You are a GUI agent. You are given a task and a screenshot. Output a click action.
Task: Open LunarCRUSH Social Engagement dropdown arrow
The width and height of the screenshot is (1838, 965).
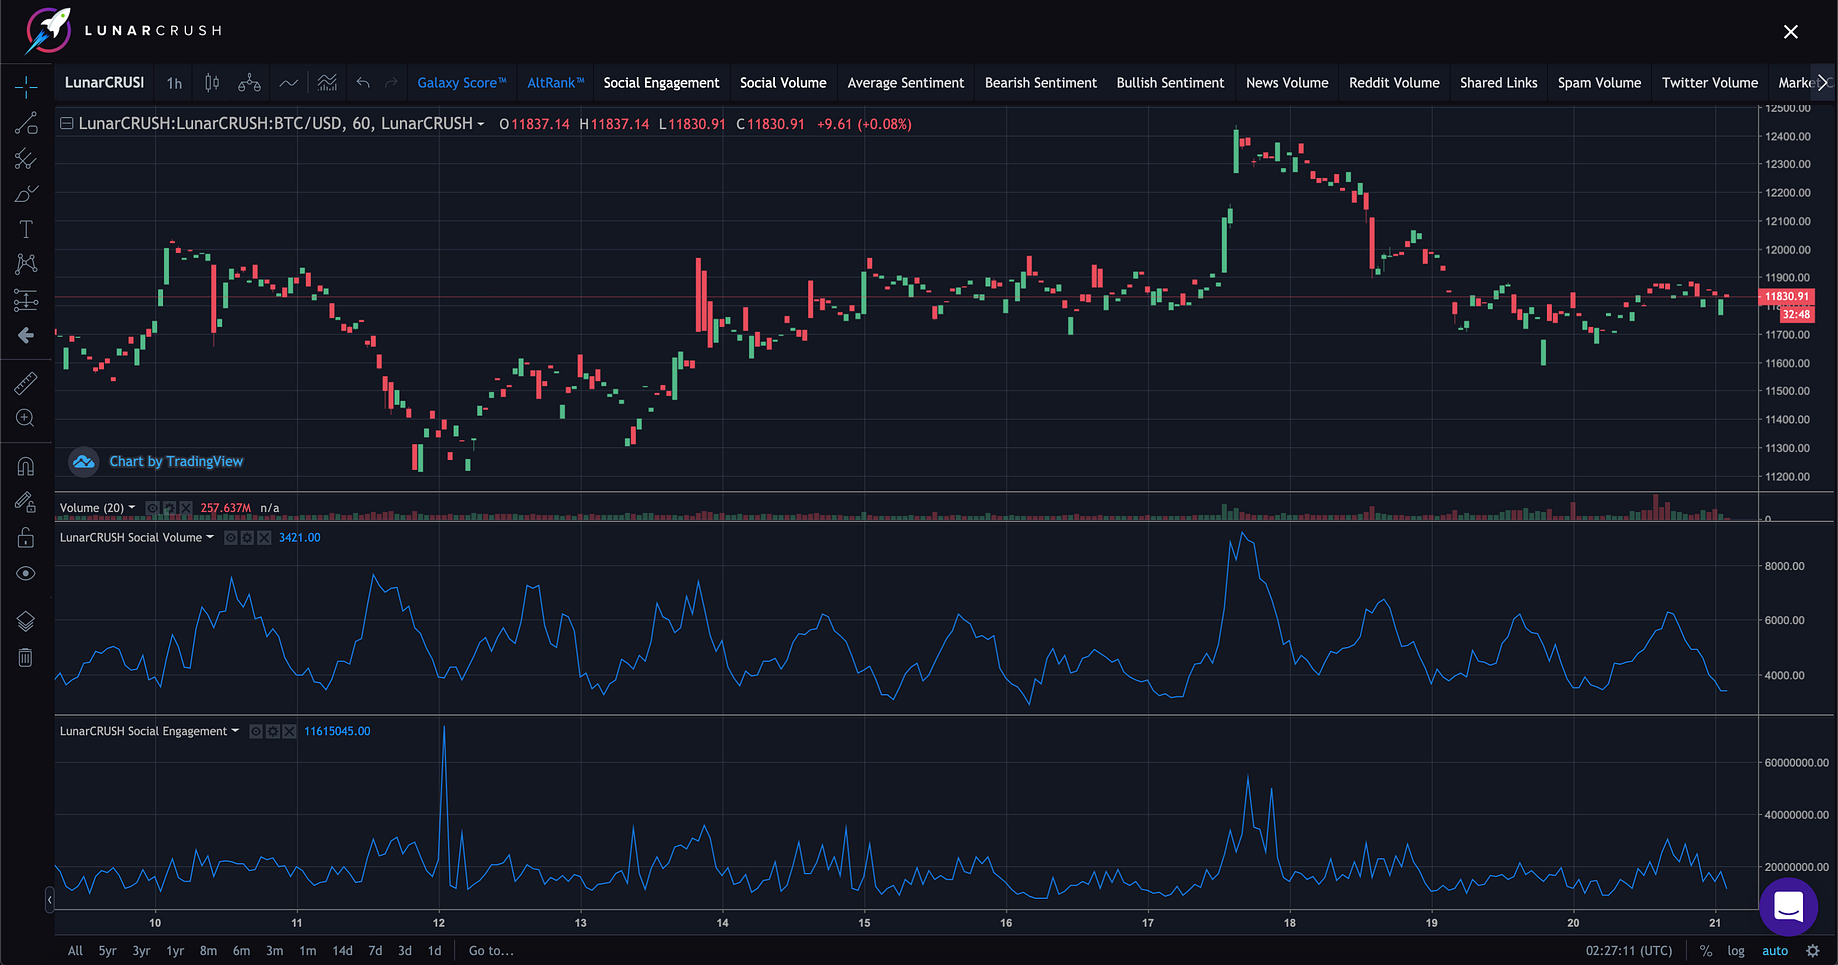tap(235, 732)
